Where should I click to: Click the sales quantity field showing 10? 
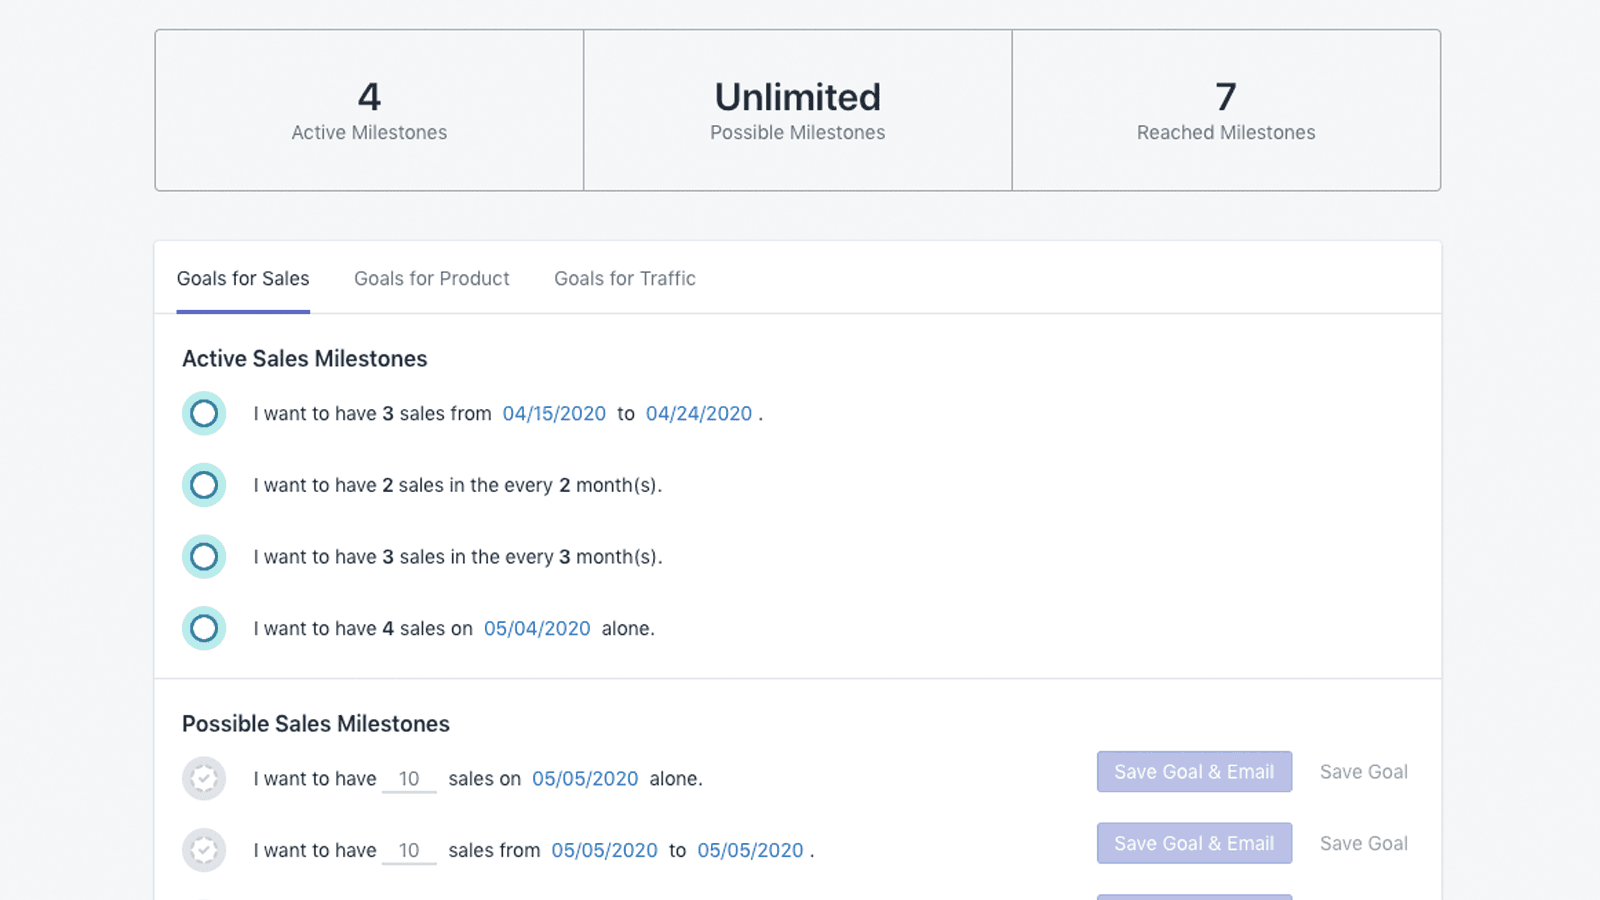(x=410, y=778)
